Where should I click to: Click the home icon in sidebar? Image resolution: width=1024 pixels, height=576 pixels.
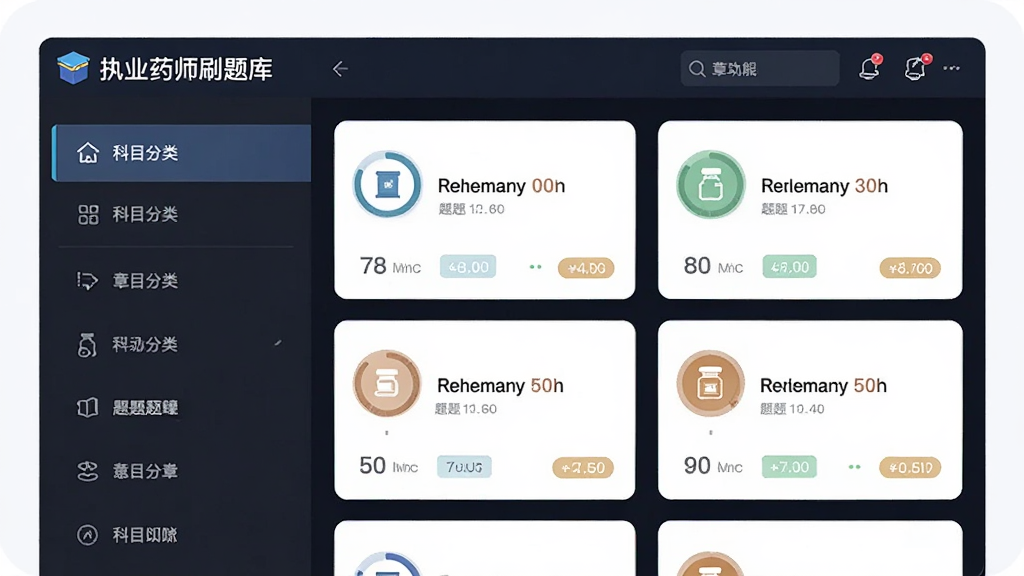88,153
